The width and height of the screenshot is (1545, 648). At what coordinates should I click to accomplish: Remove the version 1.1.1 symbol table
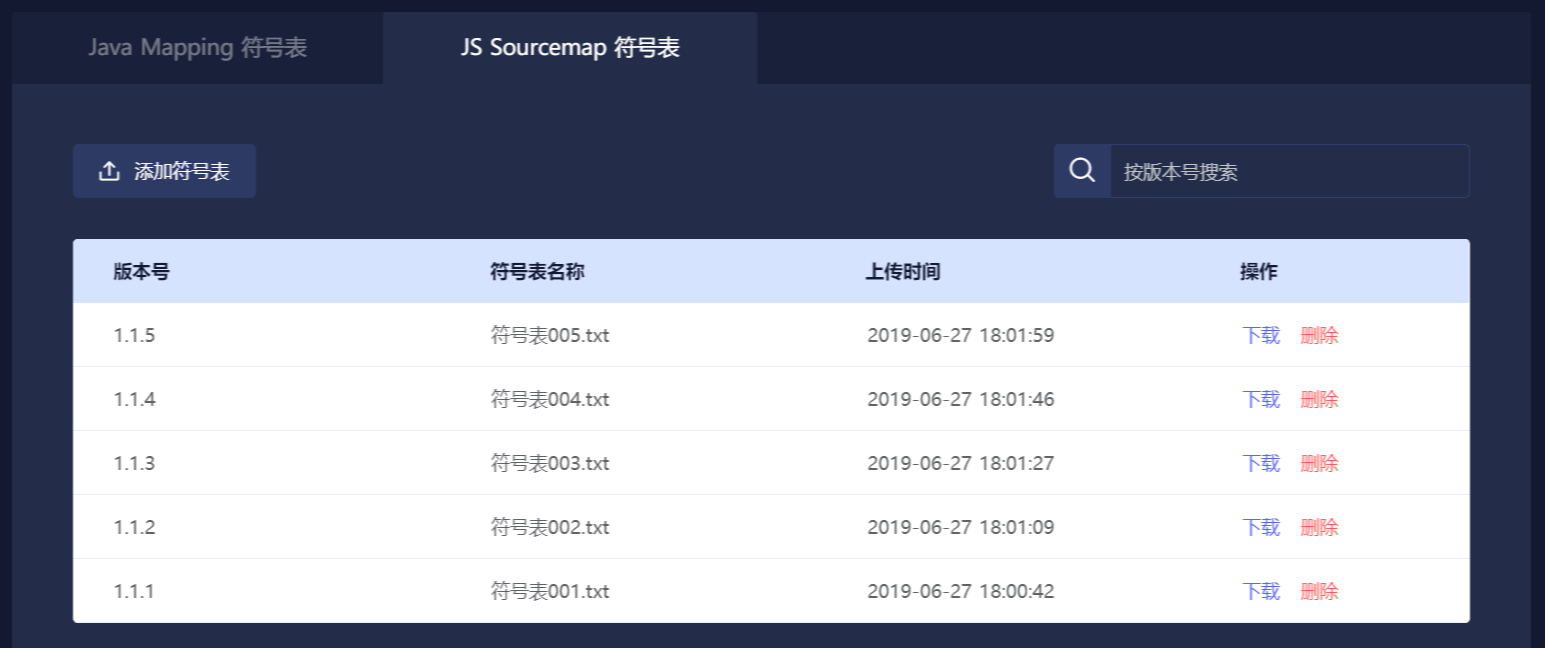(x=1319, y=591)
